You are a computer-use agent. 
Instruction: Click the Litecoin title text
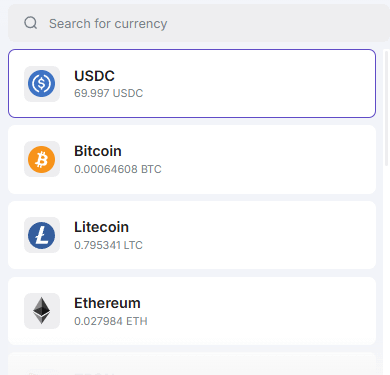pos(101,227)
